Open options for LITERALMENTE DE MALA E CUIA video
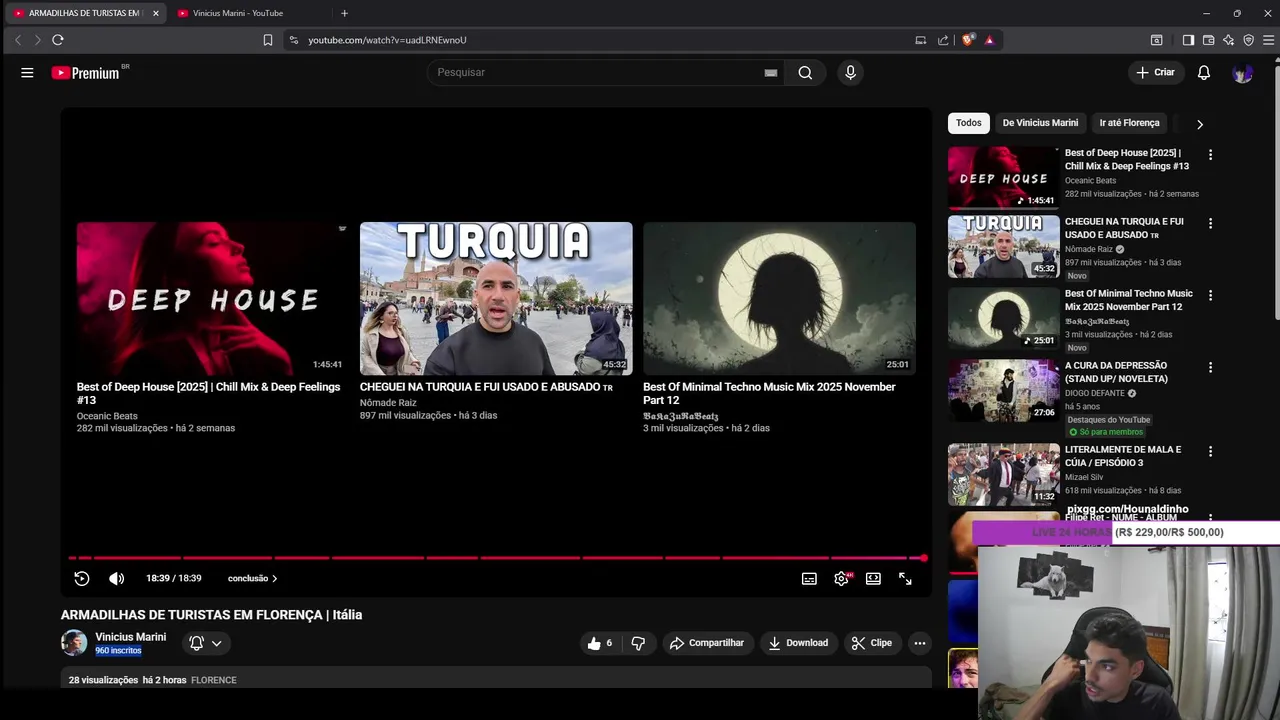This screenshot has width=1280, height=720. pyautogui.click(x=1210, y=451)
